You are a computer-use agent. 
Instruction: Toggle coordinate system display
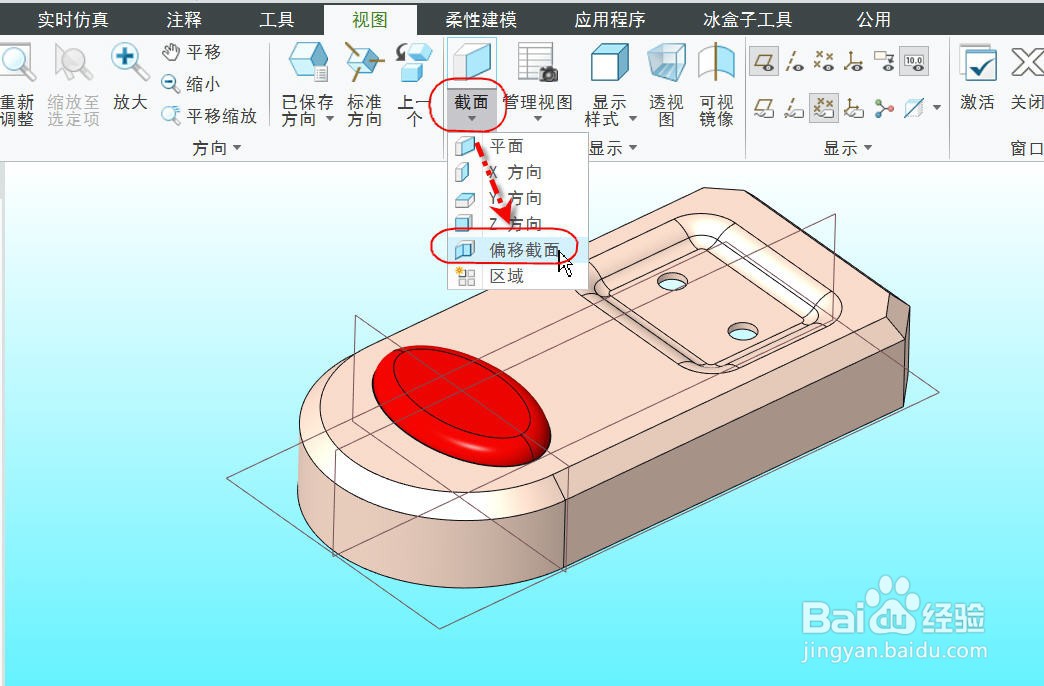(x=855, y=62)
